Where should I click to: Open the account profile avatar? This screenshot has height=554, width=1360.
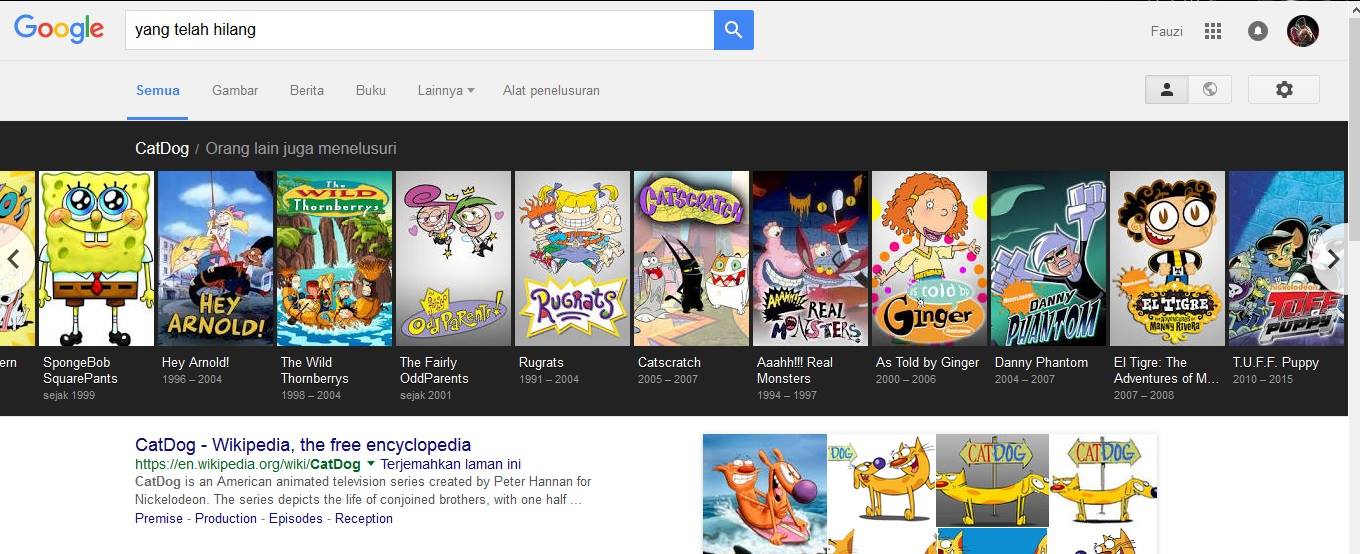coord(1302,31)
